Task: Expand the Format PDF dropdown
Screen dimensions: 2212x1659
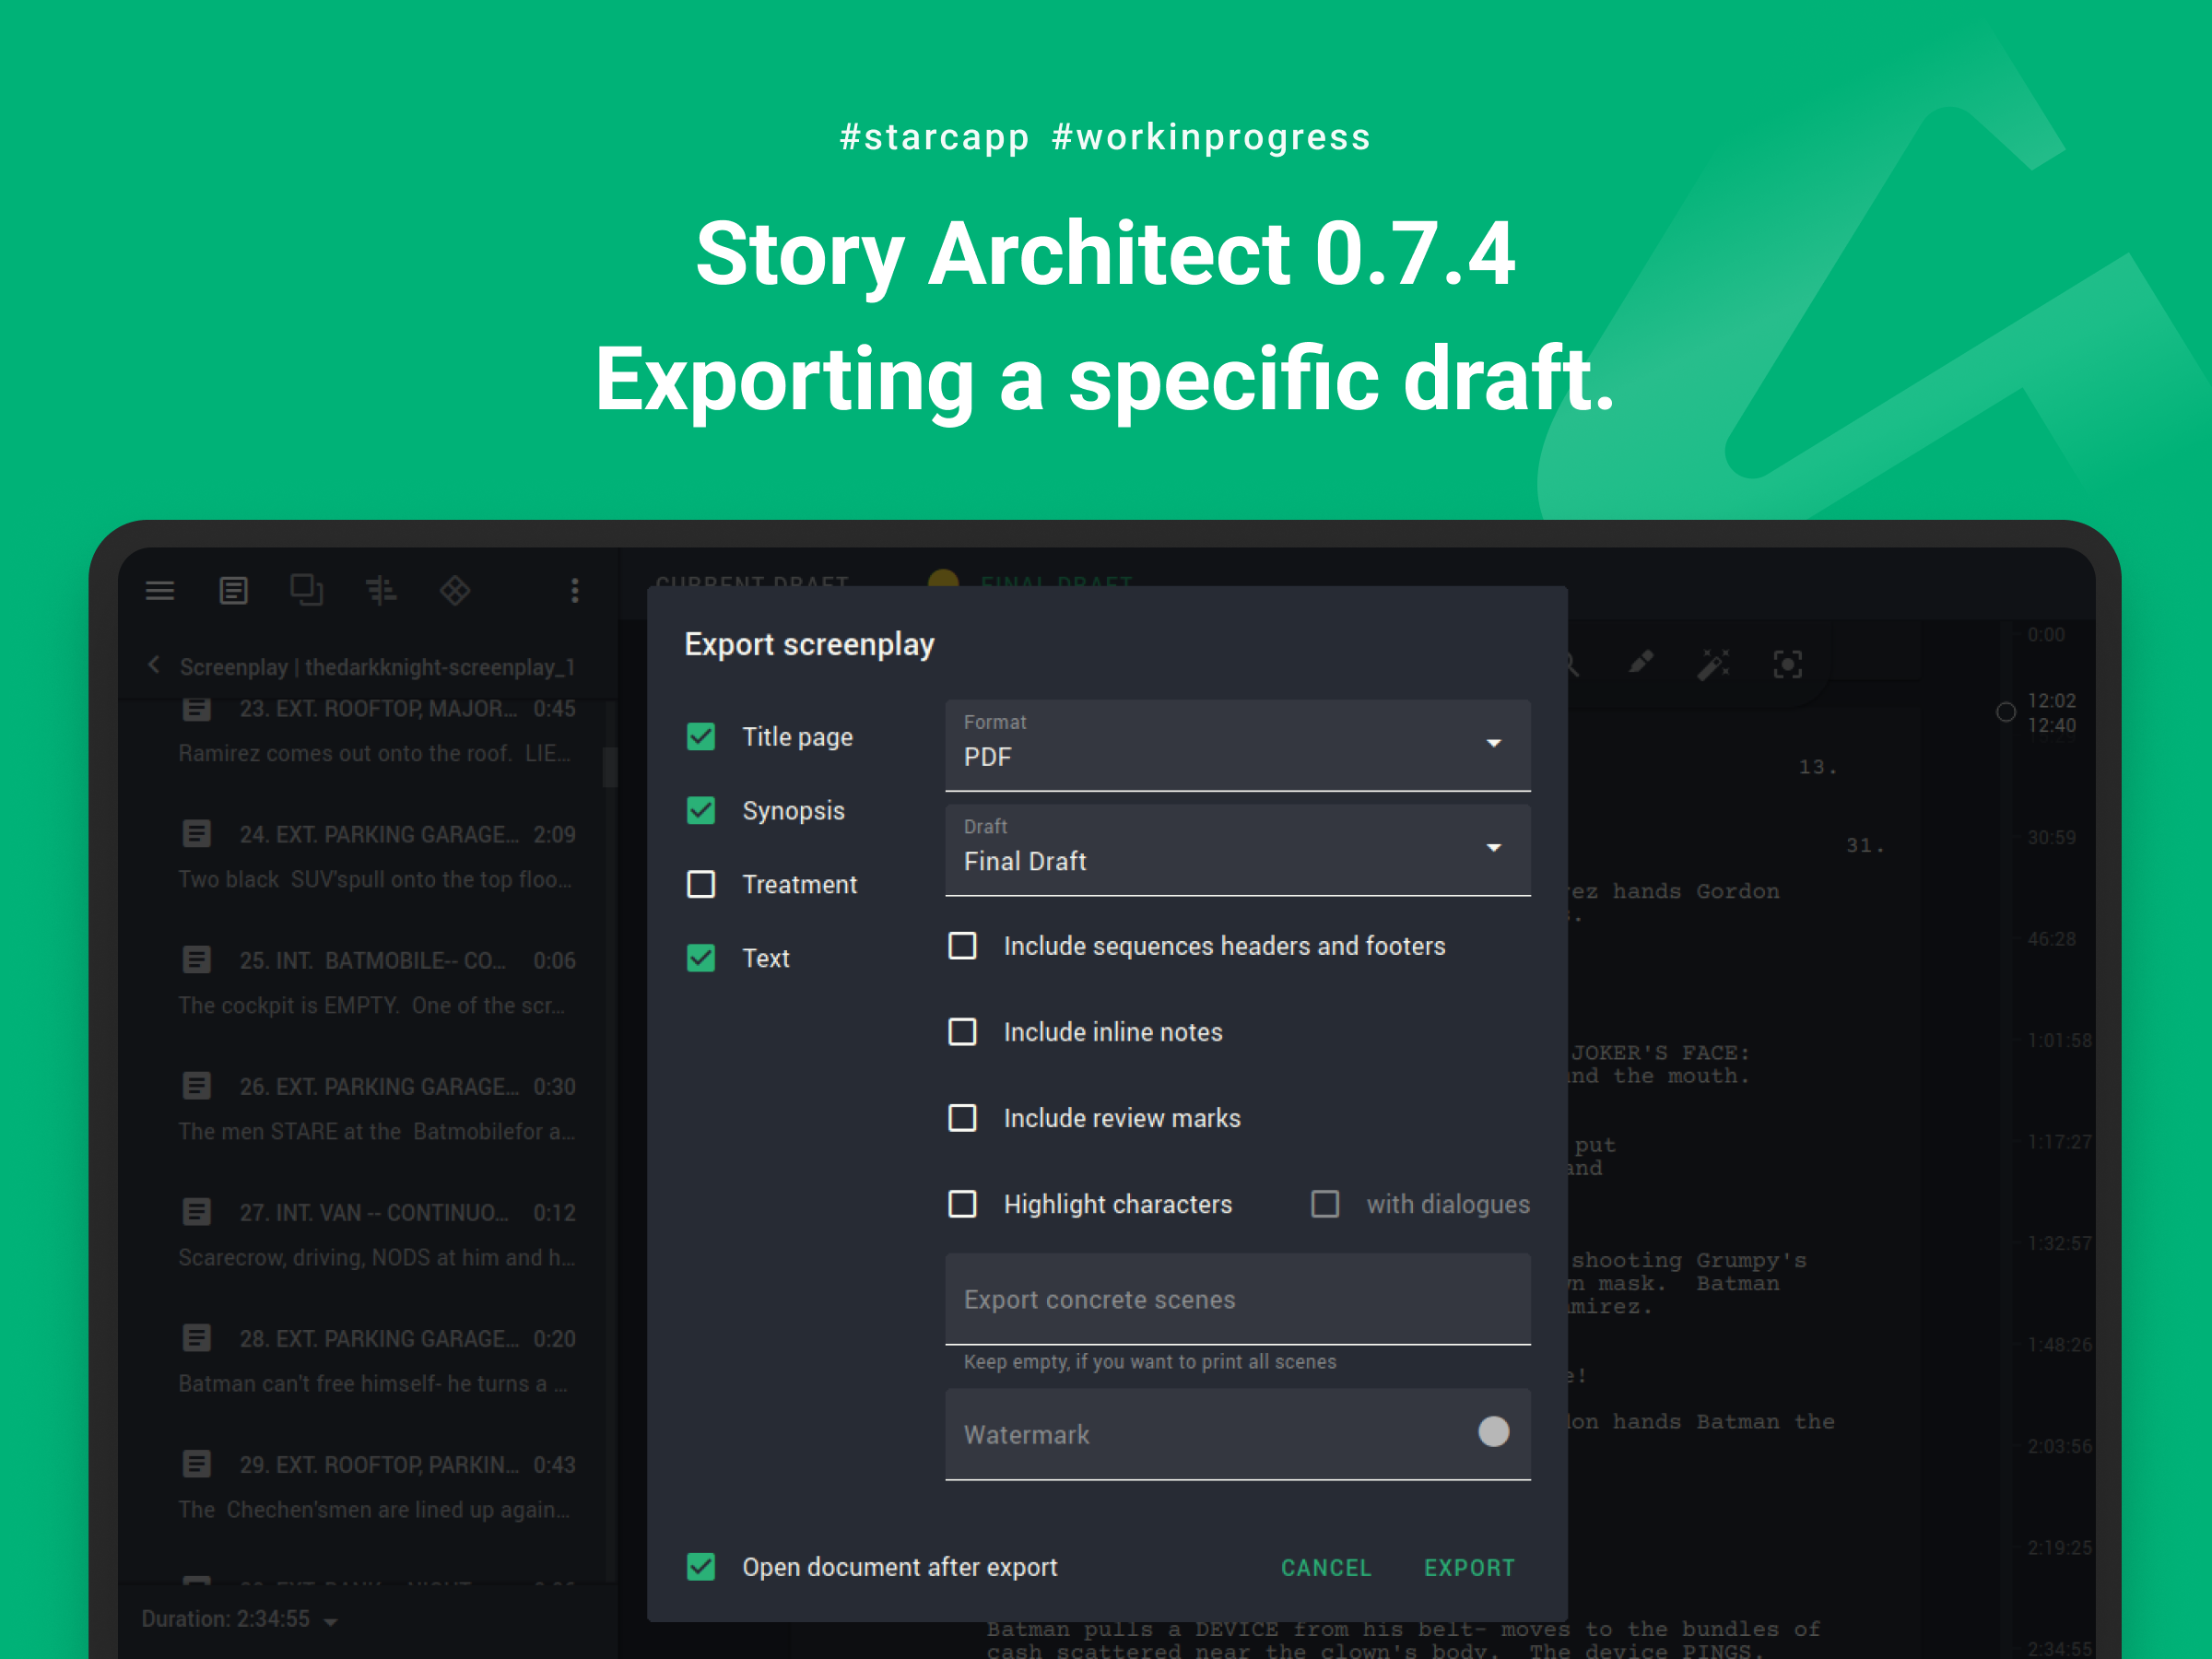Action: pyautogui.click(x=1237, y=745)
